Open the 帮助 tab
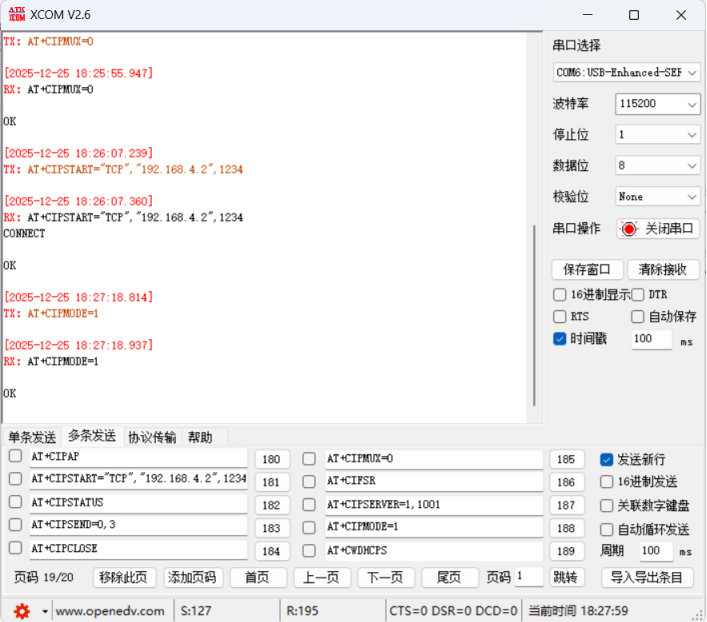 (x=200, y=437)
